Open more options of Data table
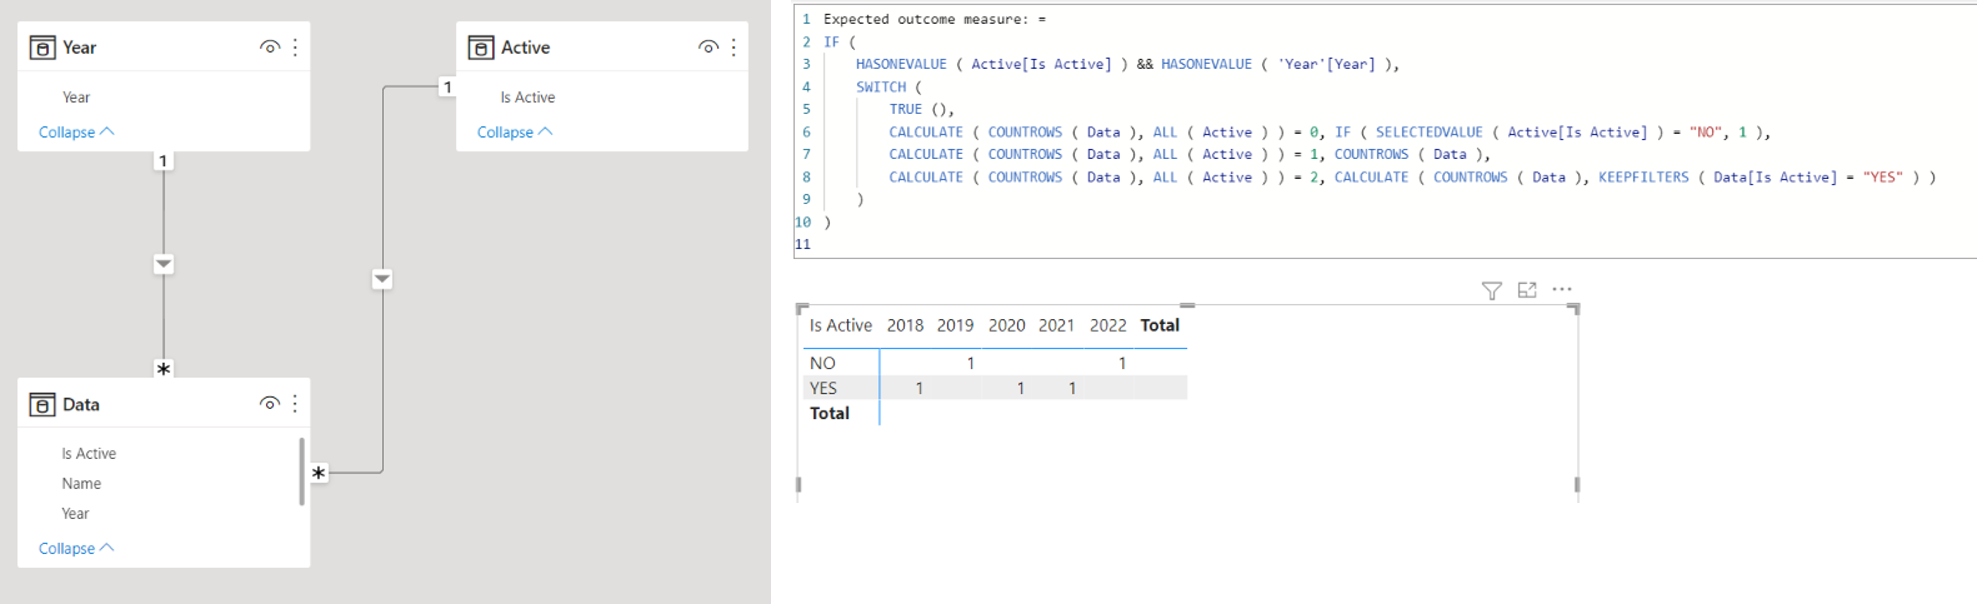 [x=295, y=404]
